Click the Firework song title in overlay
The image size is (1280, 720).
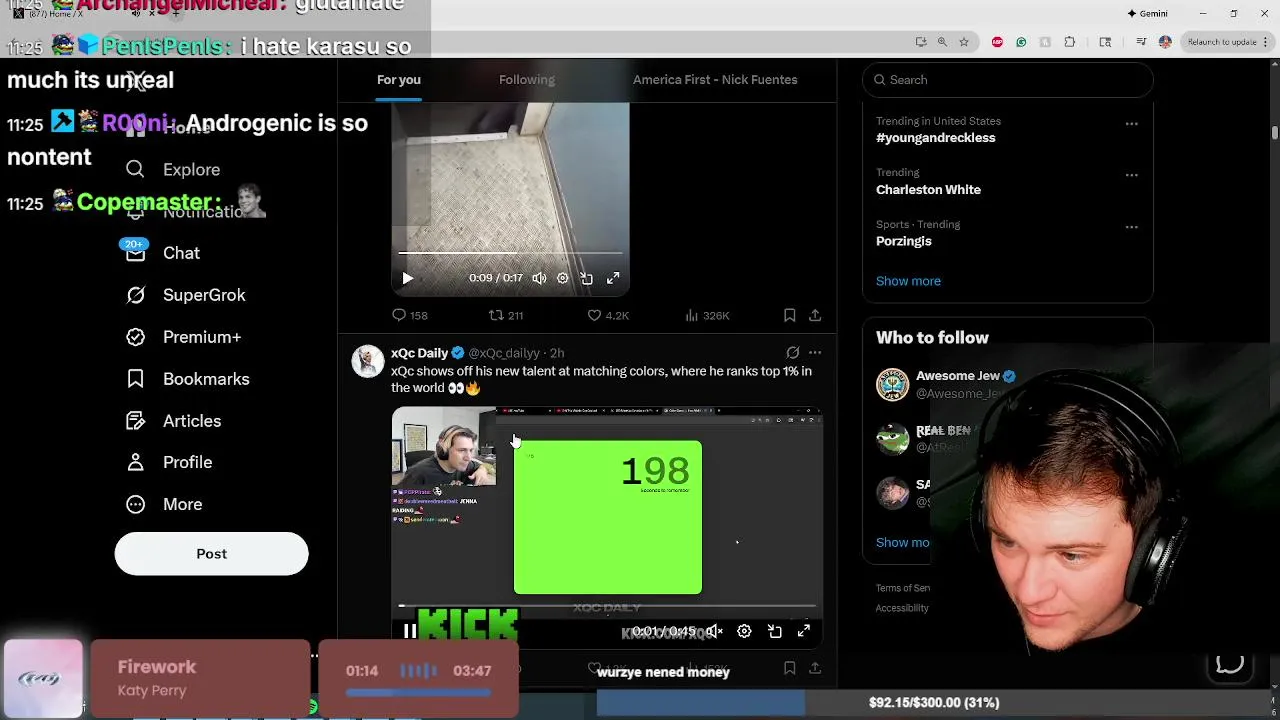pyautogui.click(x=157, y=667)
